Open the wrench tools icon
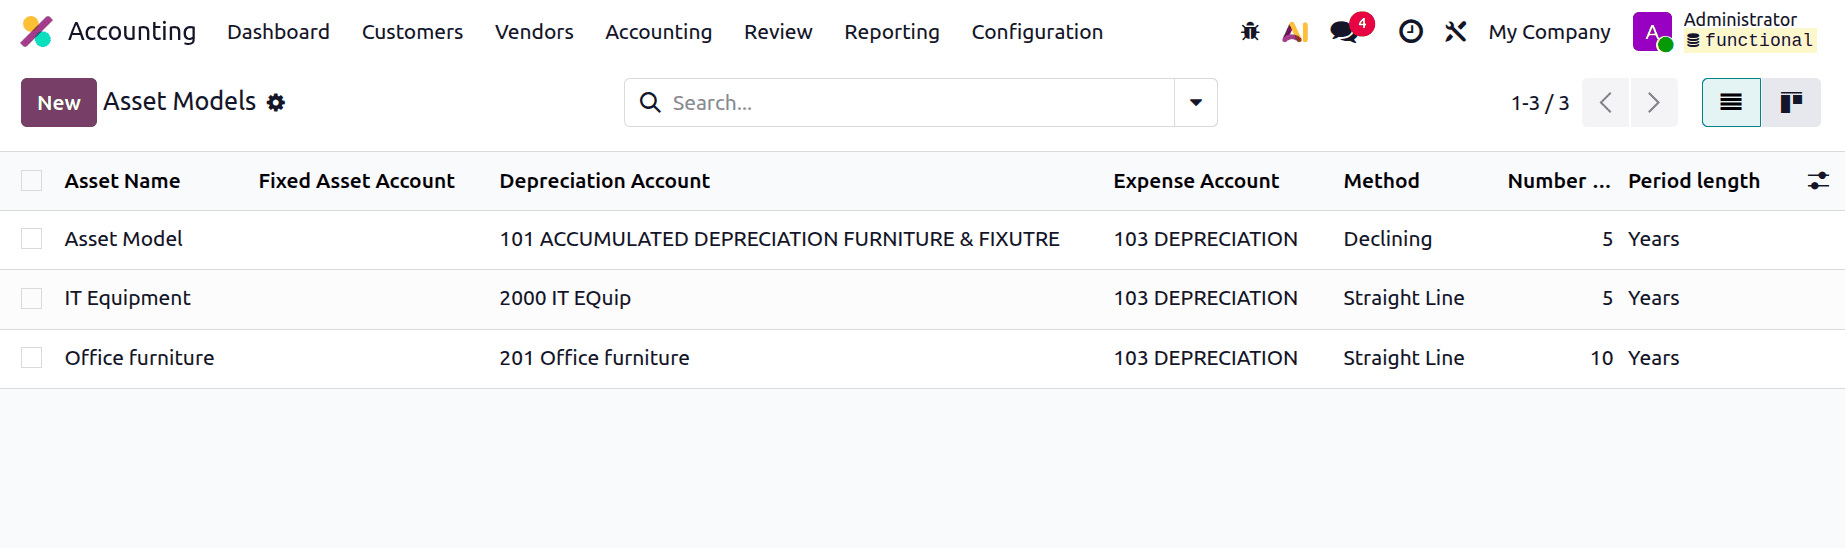The height and width of the screenshot is (548, 1845). [x=1456, y=32]
